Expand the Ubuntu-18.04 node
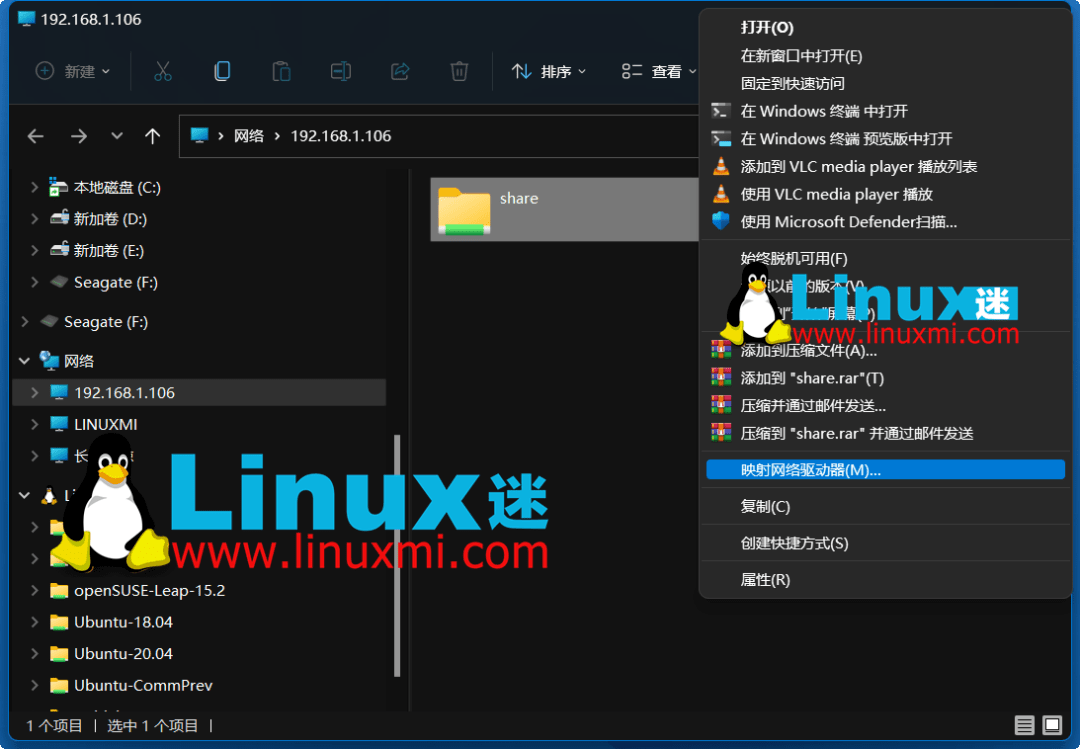This screenshot has height=749, width=1080. pyautogui.click(x=34, y=622)
